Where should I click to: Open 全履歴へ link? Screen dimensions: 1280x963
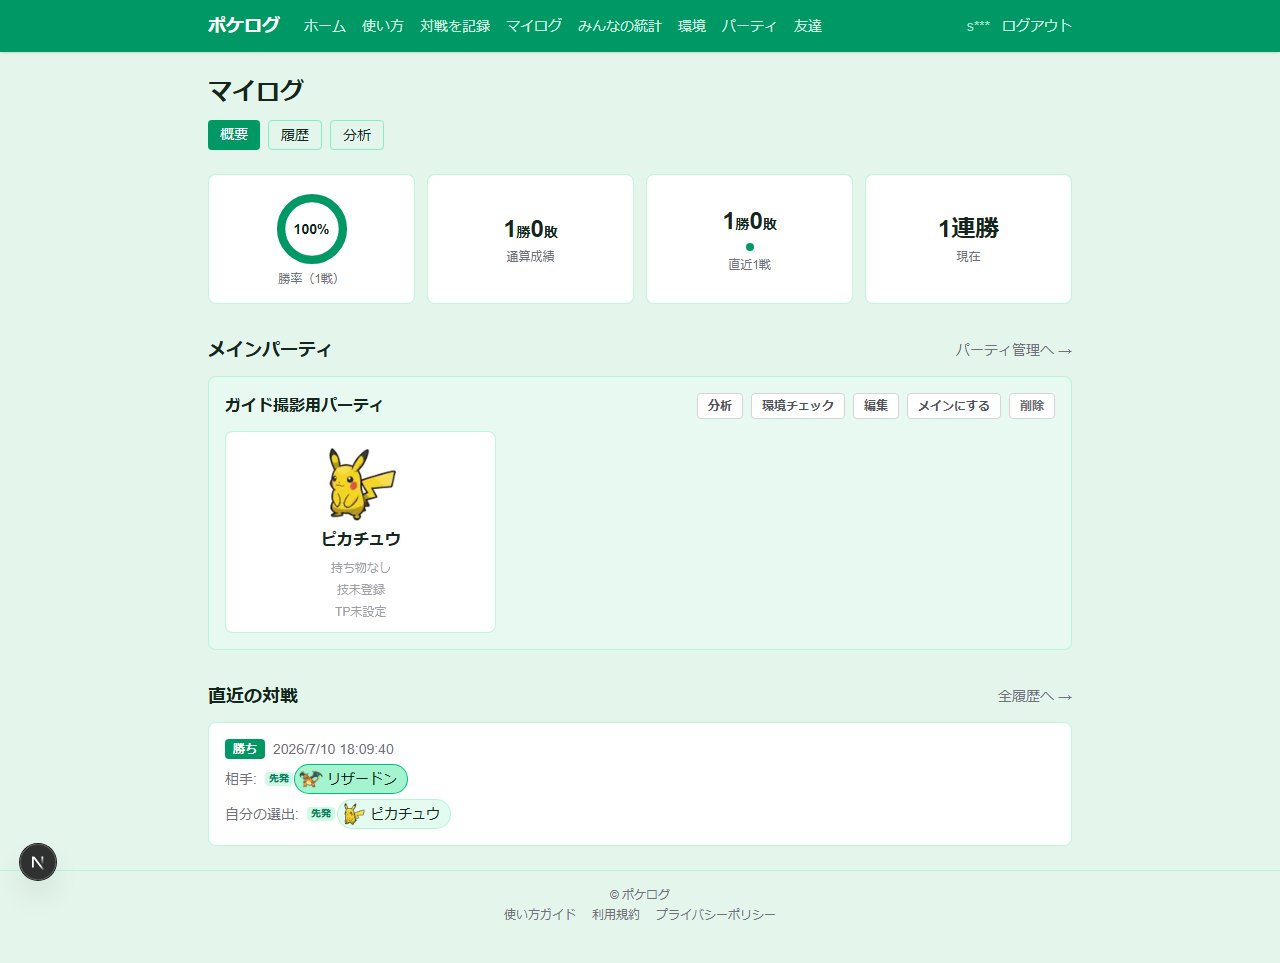coord(1035,696)
